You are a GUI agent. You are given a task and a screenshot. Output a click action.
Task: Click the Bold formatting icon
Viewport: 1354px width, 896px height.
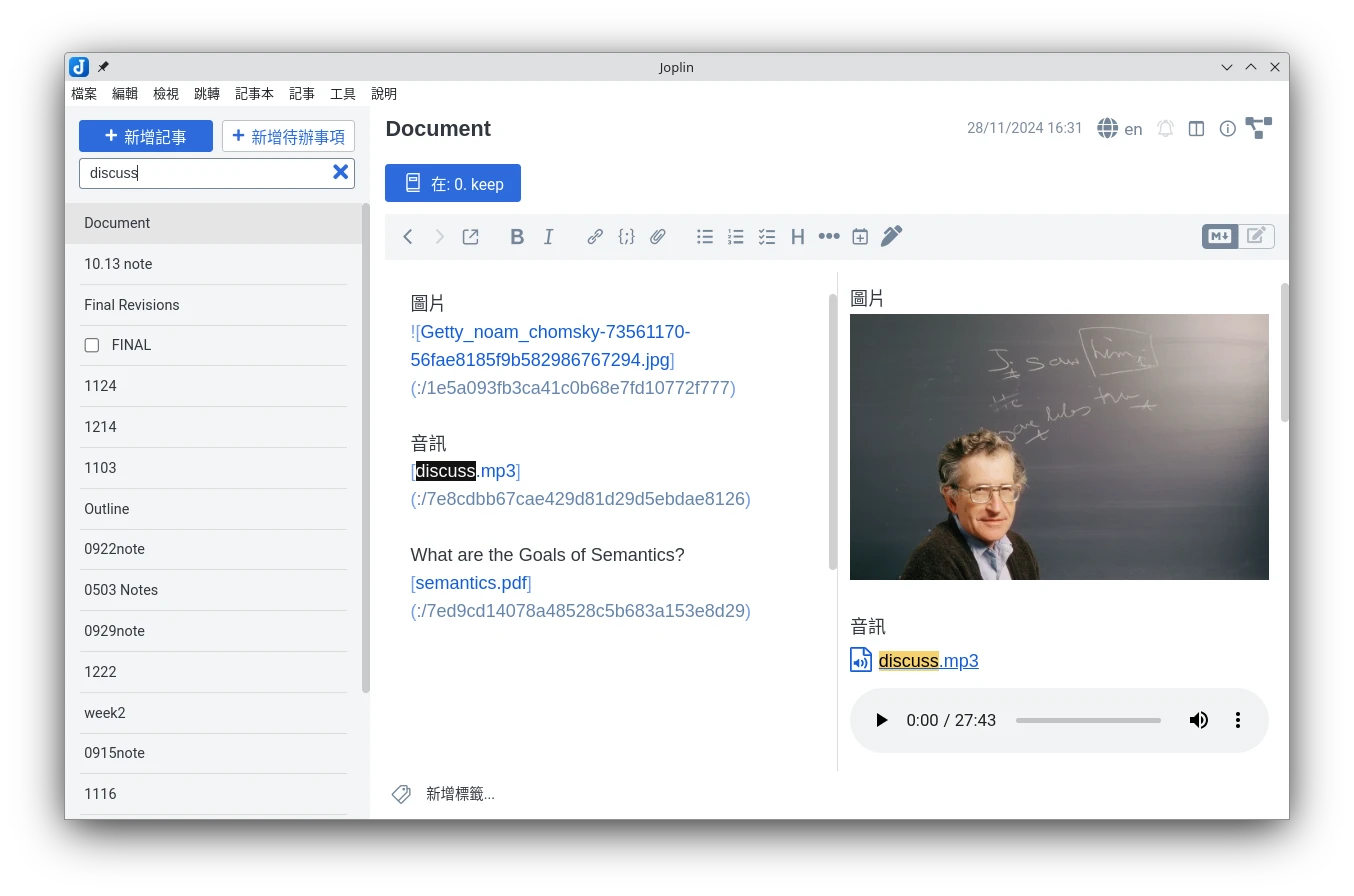(517, 237)
